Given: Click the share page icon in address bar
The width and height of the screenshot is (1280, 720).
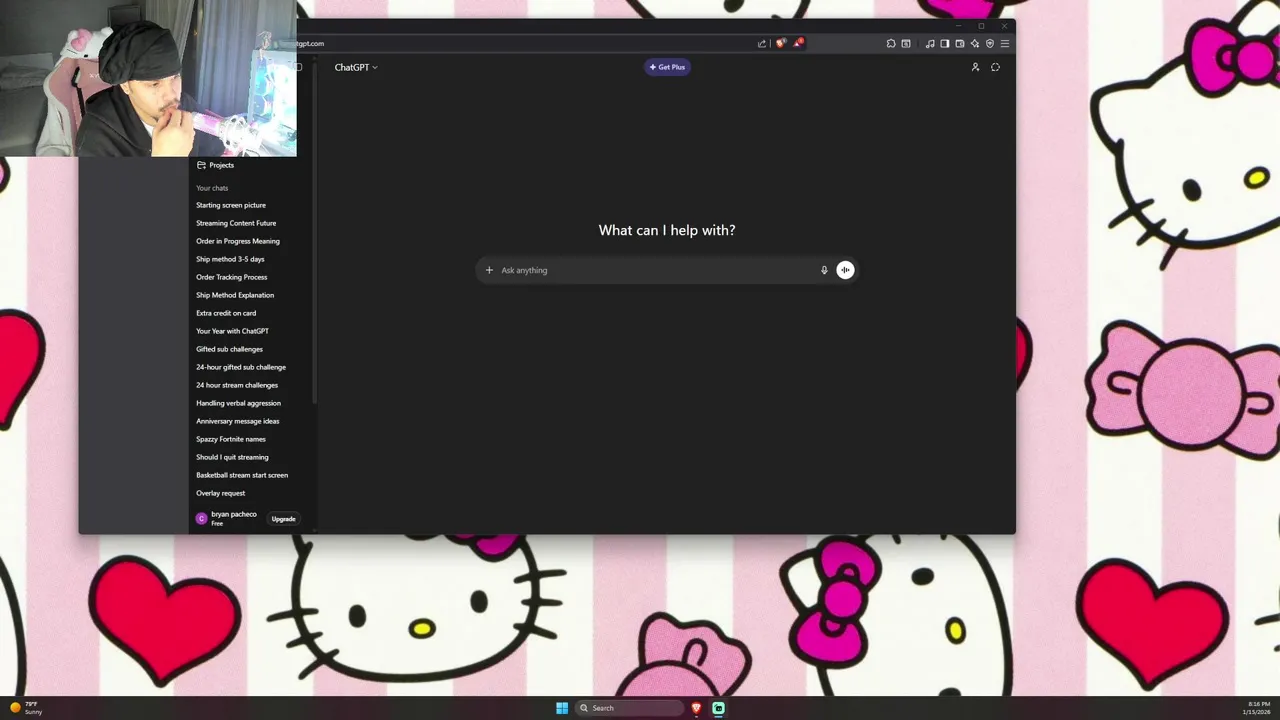Looking at the screenshot, I should [762, 43].
